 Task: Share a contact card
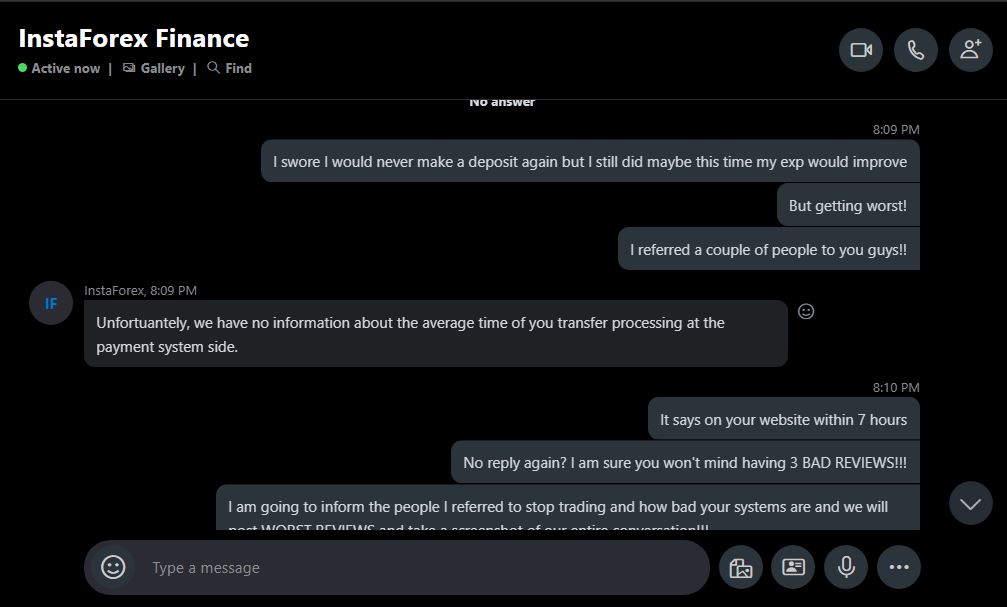click(793, 567)
